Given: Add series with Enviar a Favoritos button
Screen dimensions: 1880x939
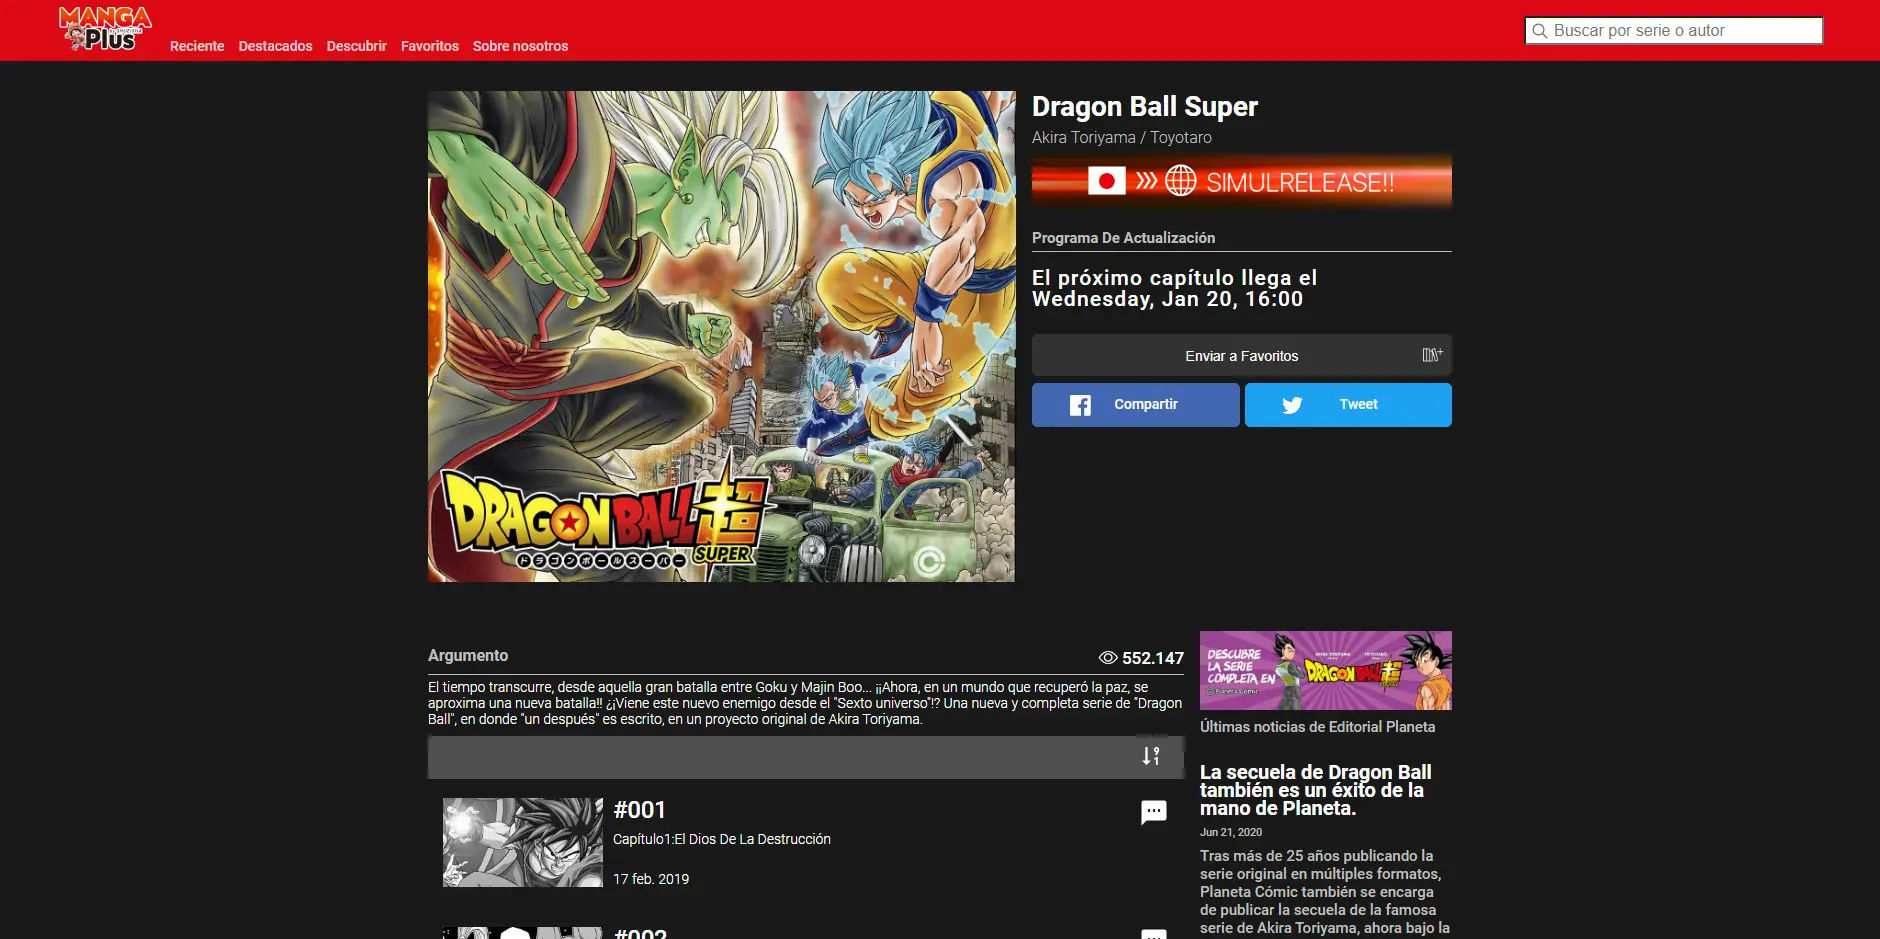Looking at the screenshot, I should (1242, 355).
